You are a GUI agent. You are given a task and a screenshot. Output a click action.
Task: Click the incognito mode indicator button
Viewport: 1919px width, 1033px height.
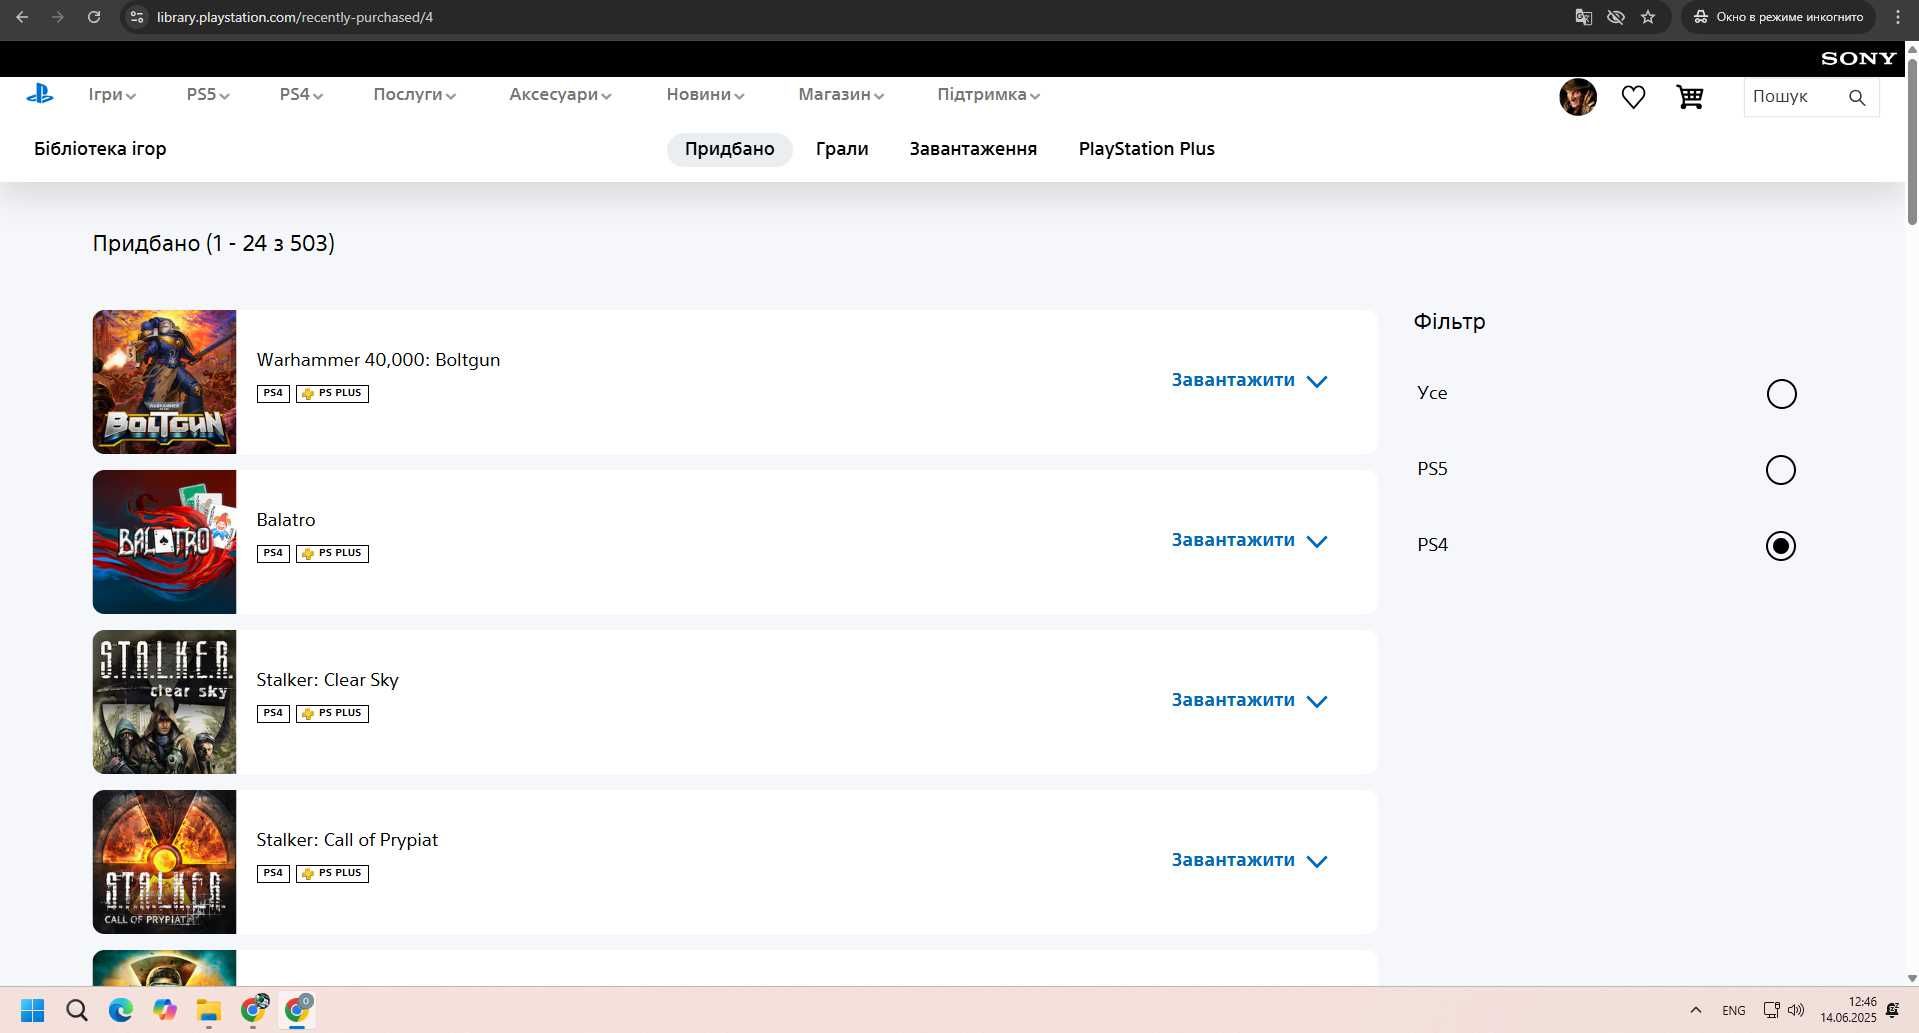pyautogui.click(x=1778, y=17)
